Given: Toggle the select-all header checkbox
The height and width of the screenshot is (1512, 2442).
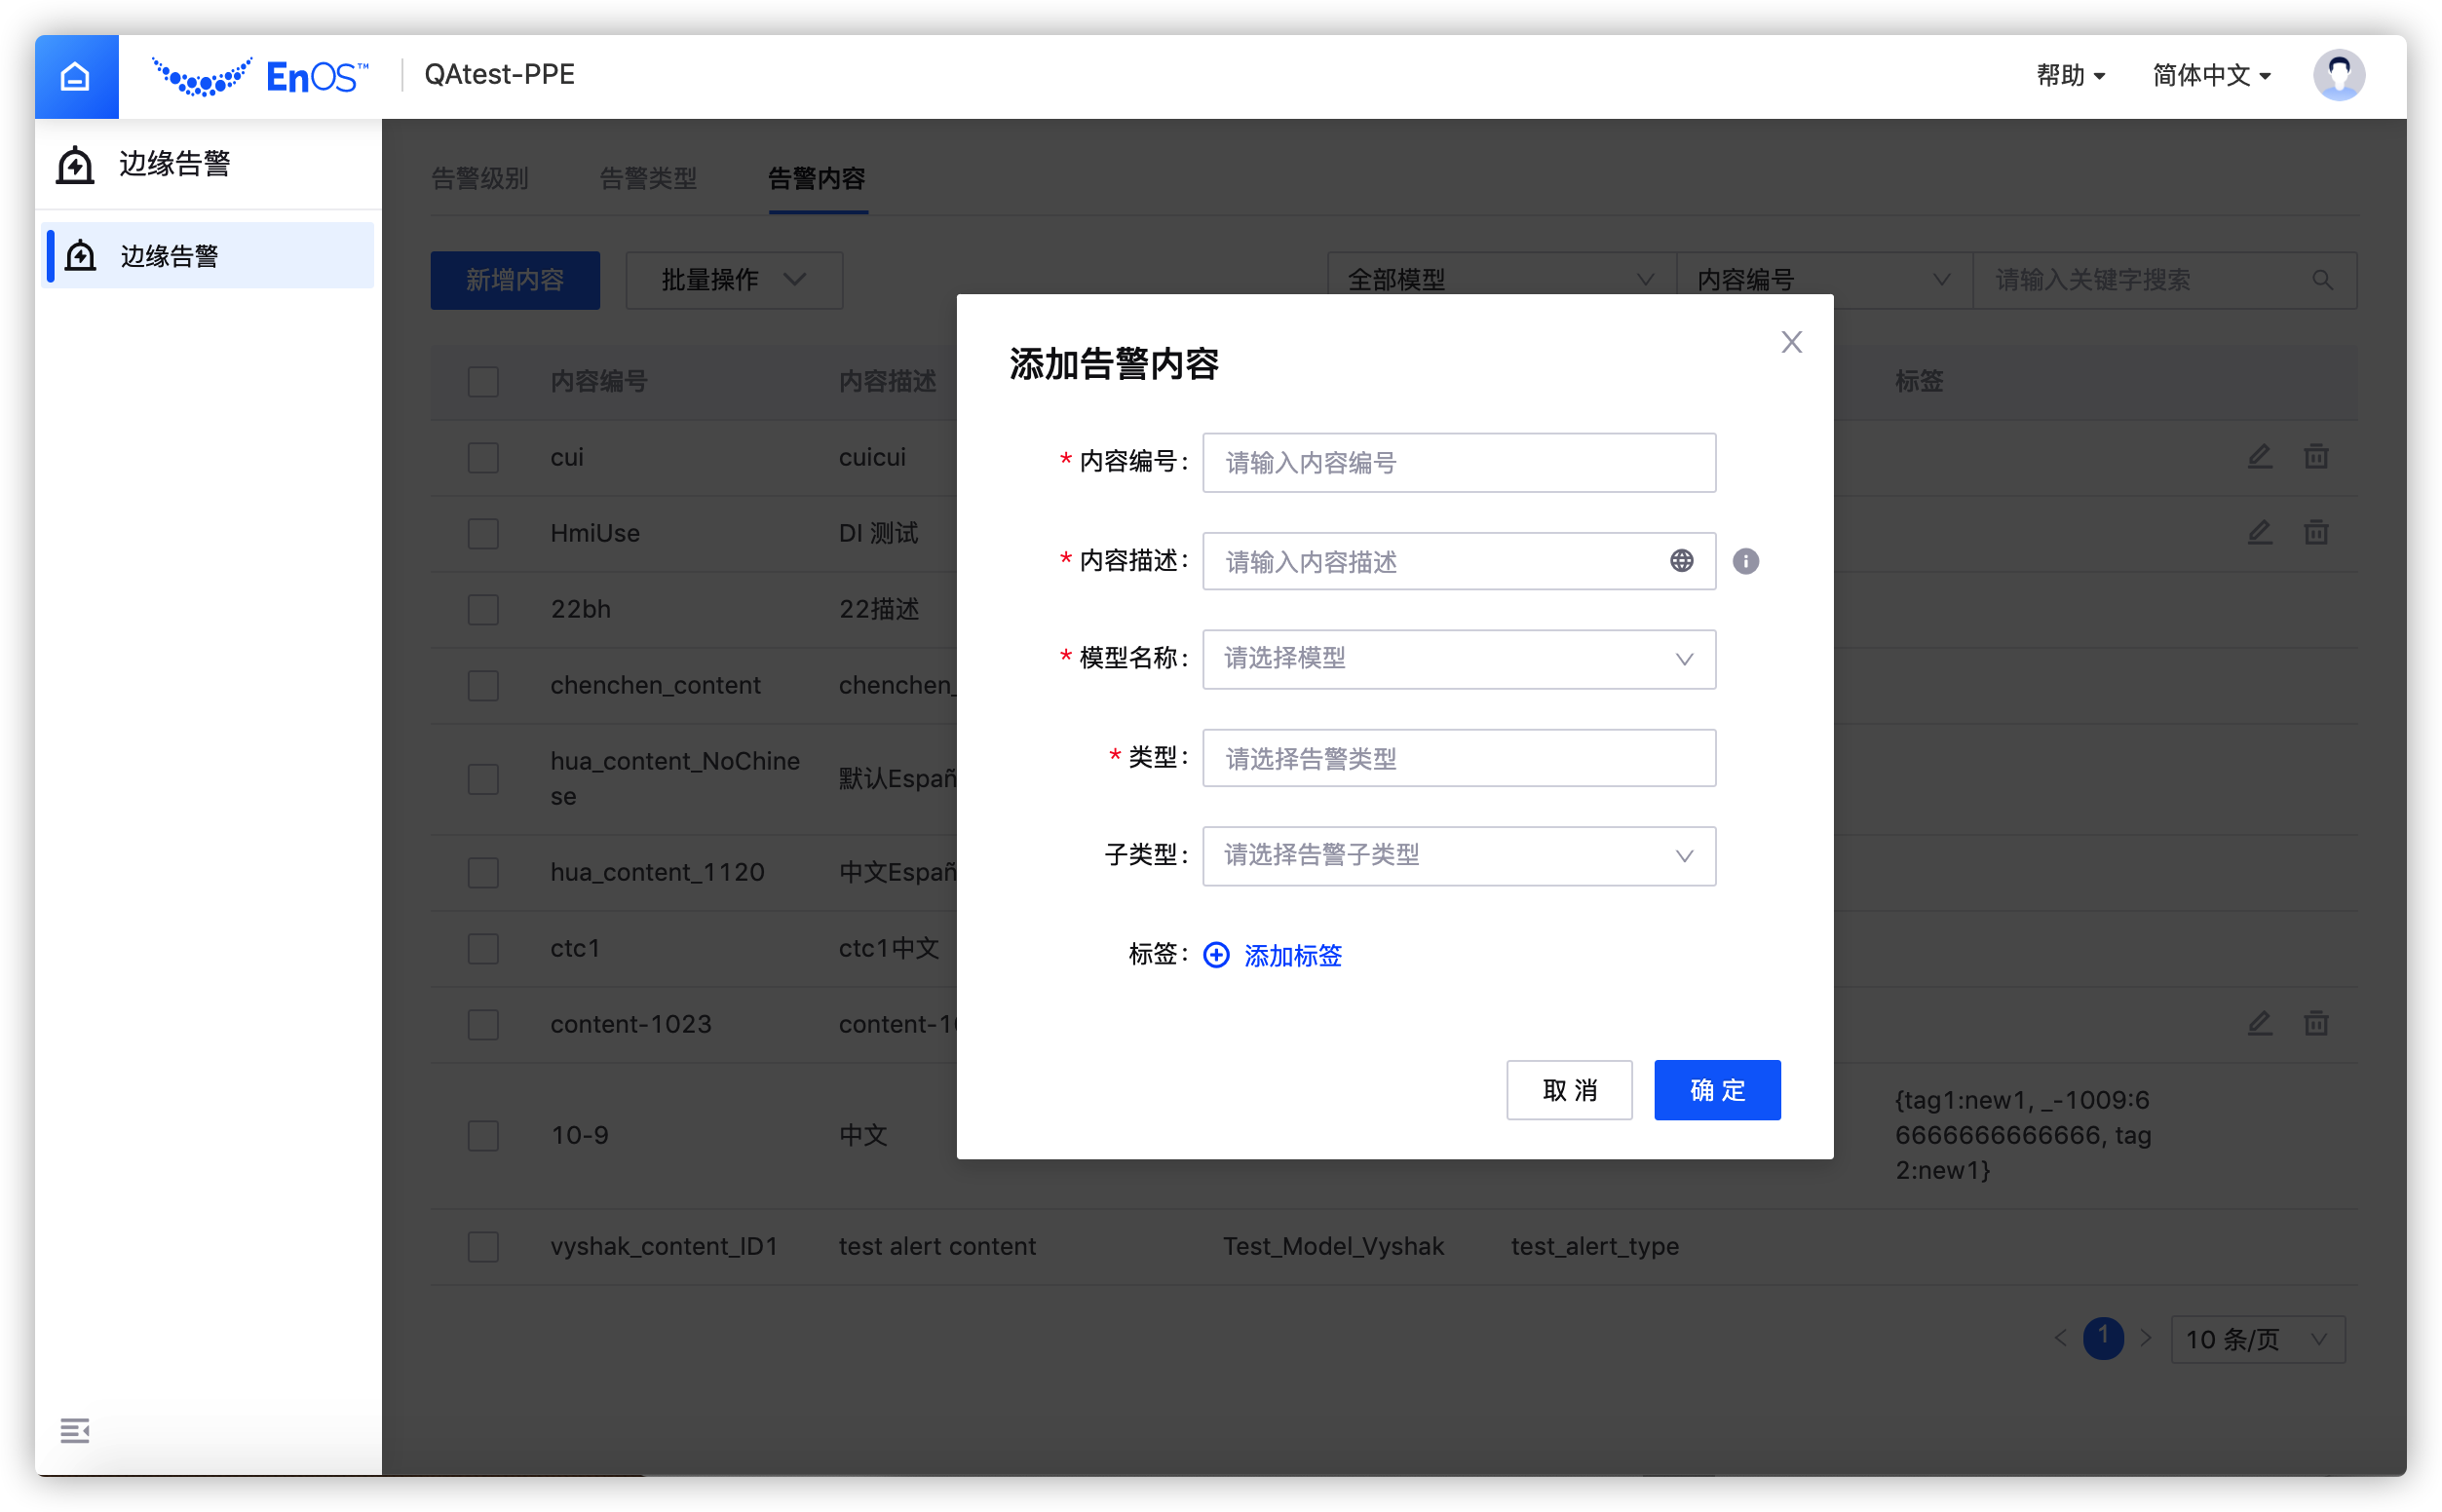Looking at the screenshot, I should [x=483, y=381].
